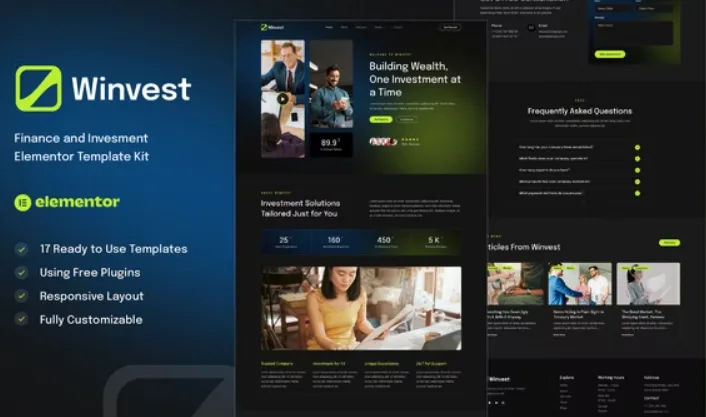The width and height of the screenshot is (706, 417).
Task: Click the large Winvest wordmark
Action: coord(131,89)
